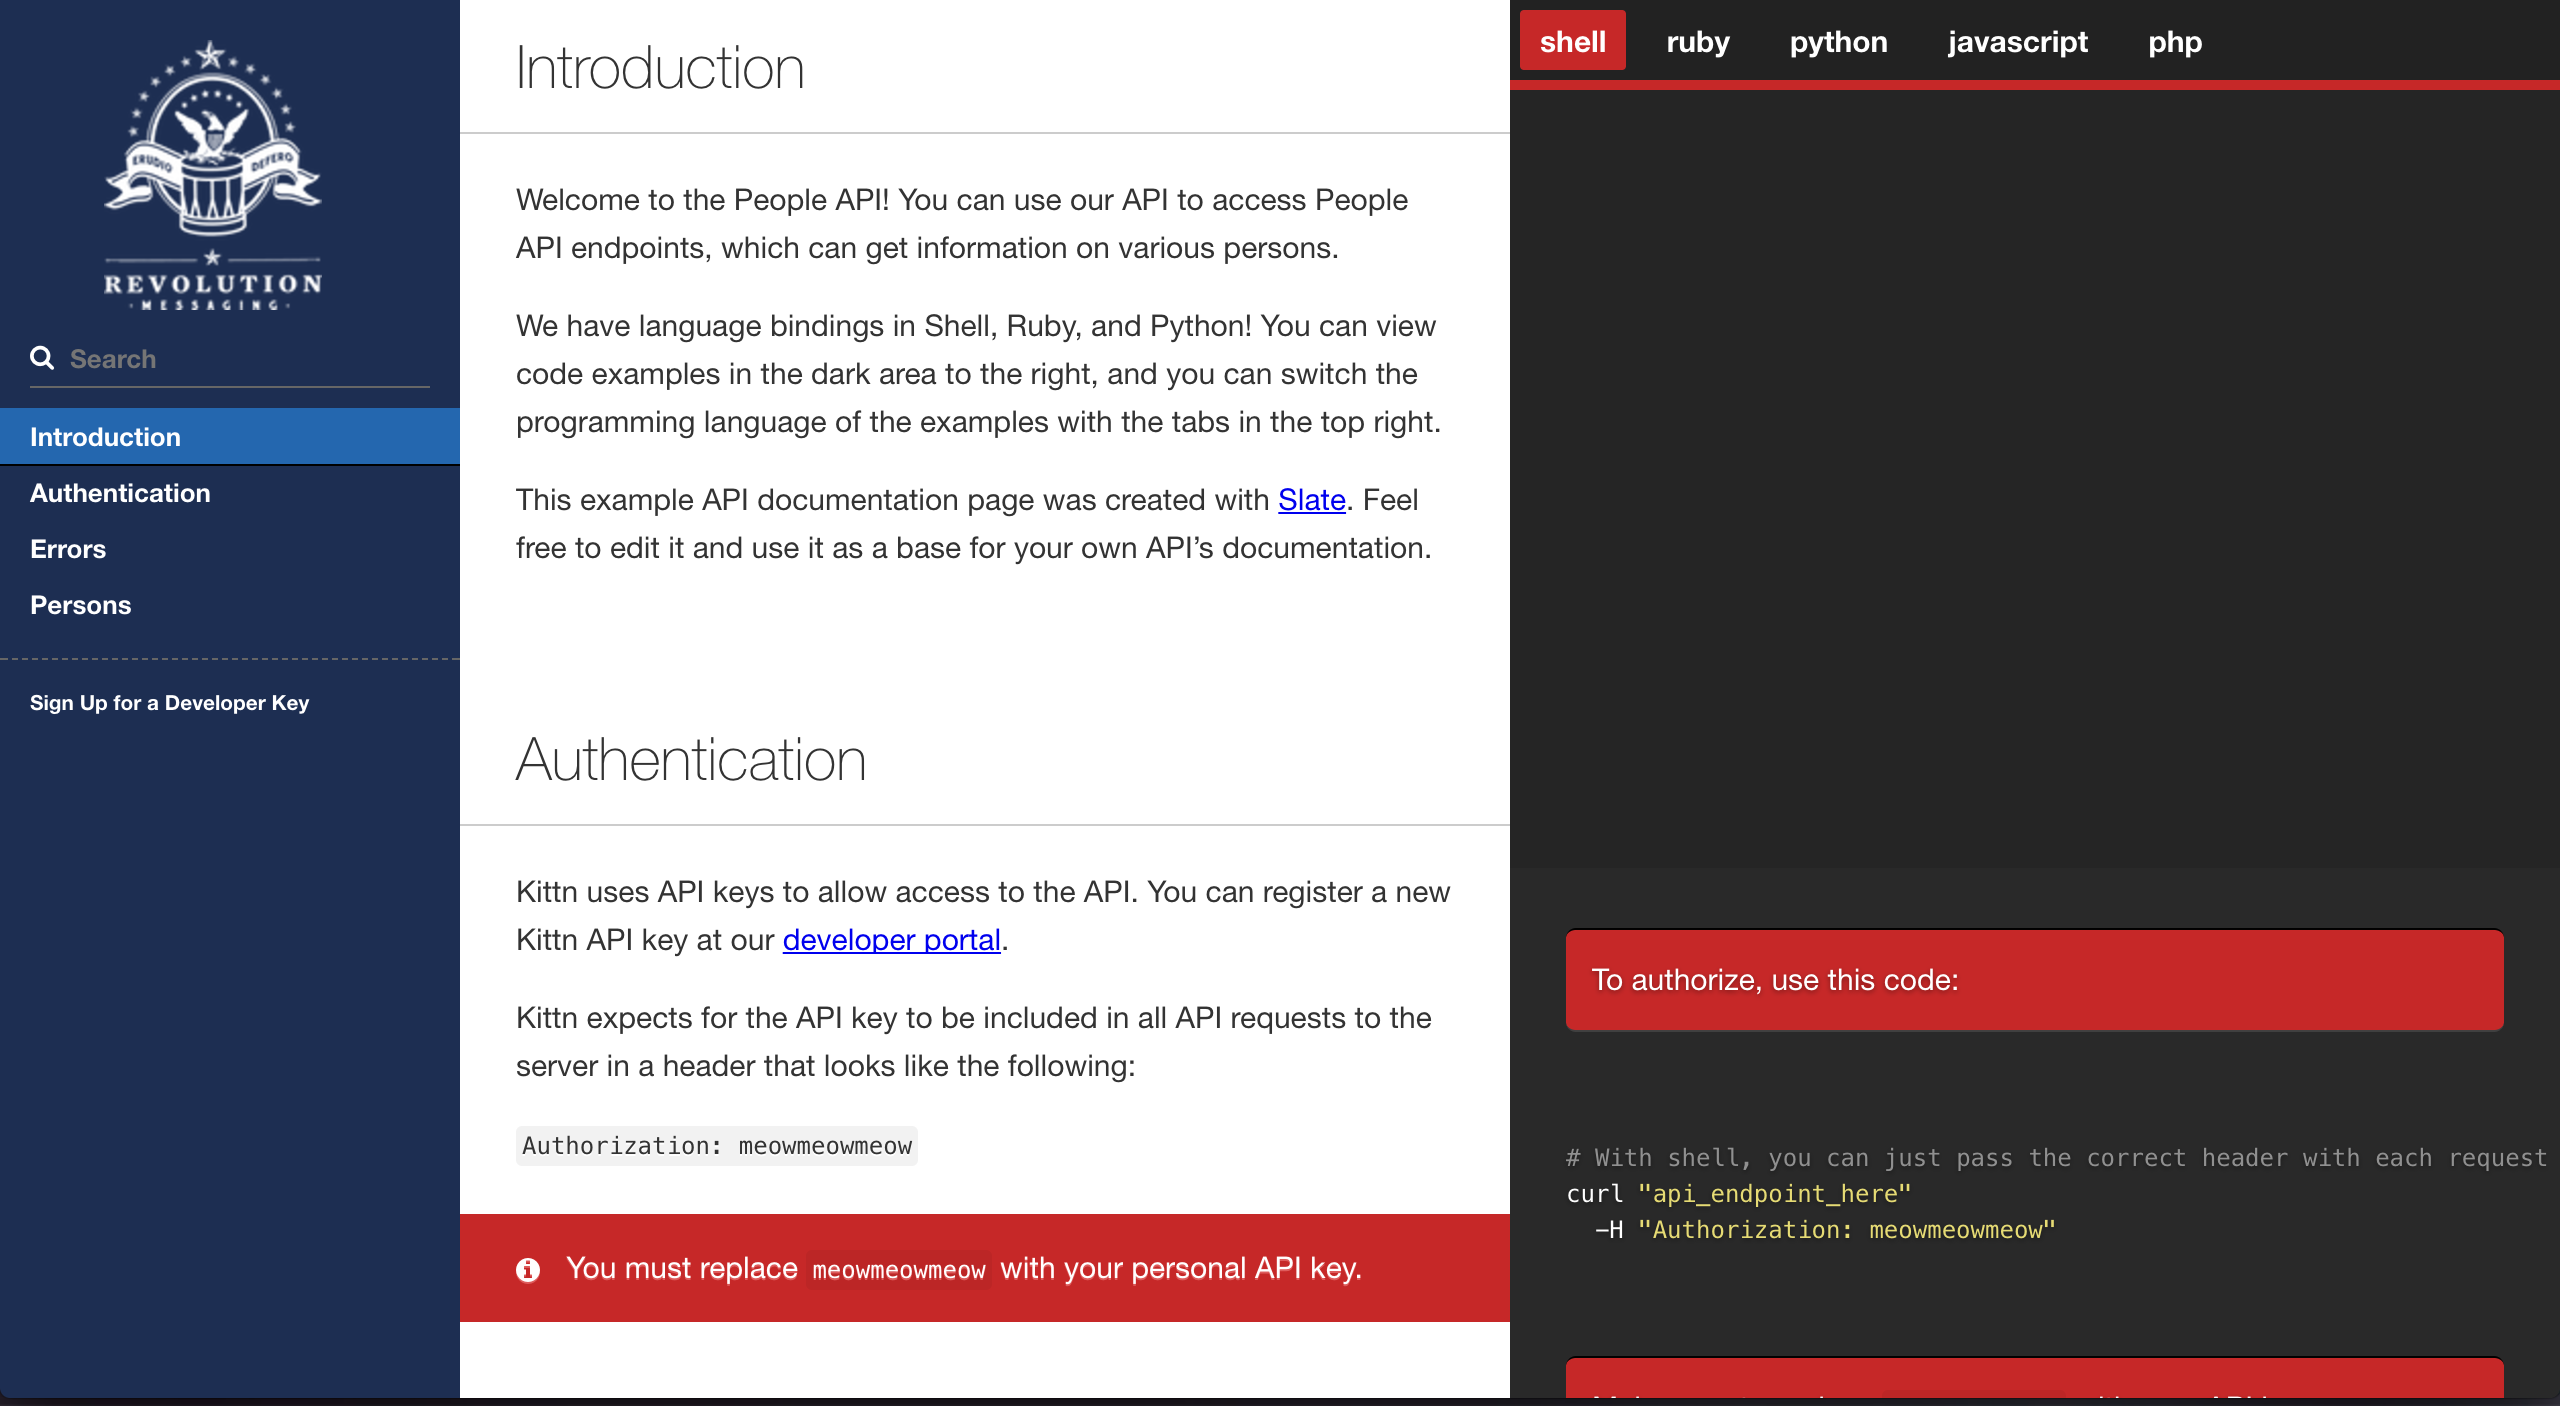Click the Authentication heading
Image resolution: width=2560 pixels, height=1406 pixels.
point(690,760)
